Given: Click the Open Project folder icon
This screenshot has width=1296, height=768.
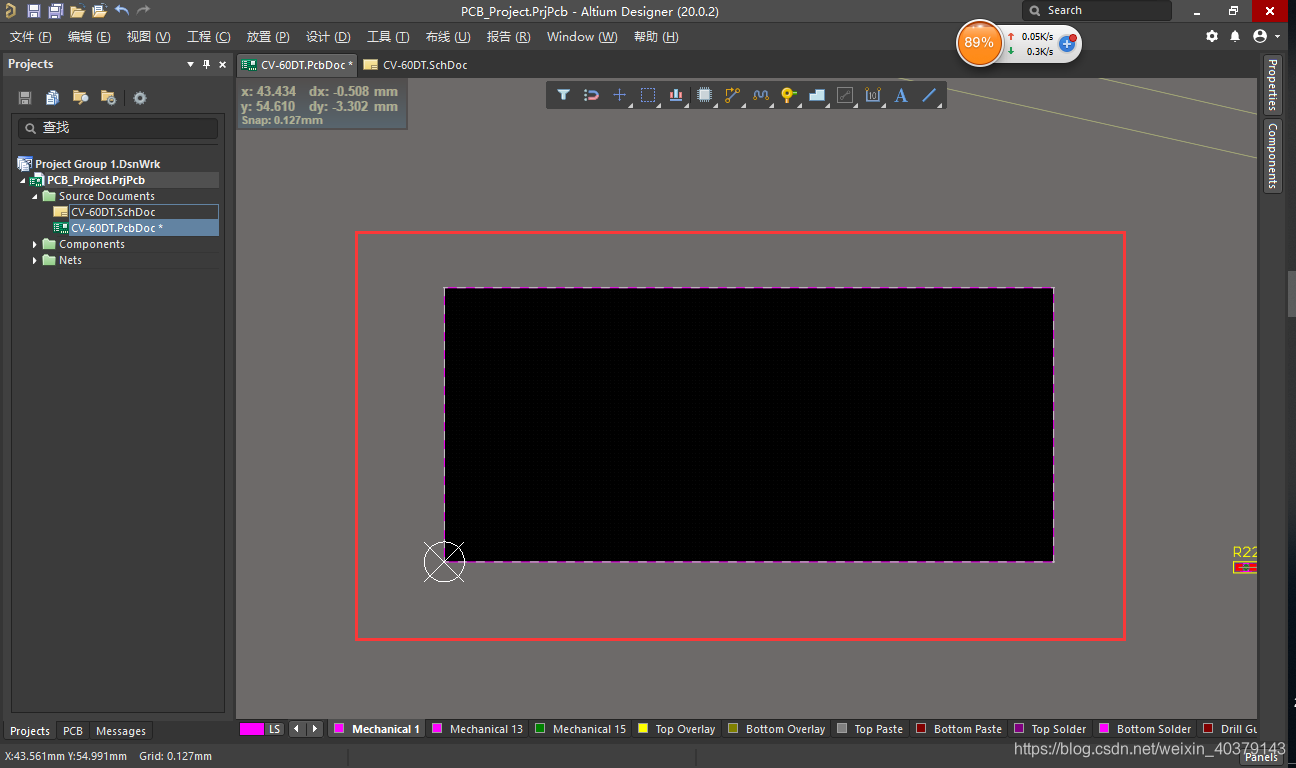Looking at the screenshot, I should tap(99, 11).
